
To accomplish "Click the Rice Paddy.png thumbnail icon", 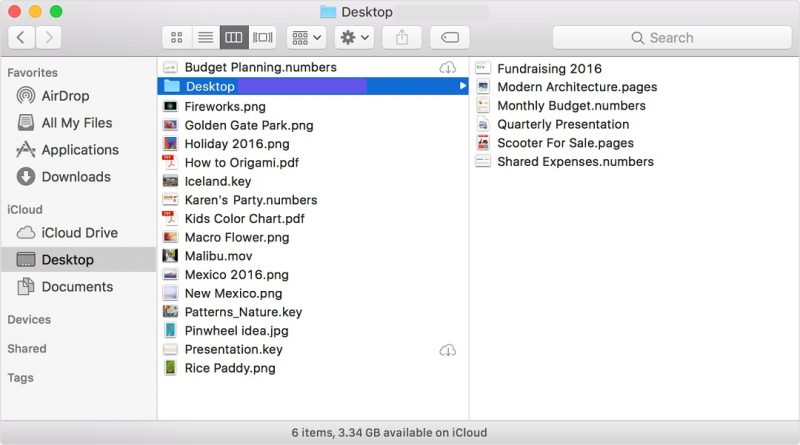I will (x=170, y=368).
